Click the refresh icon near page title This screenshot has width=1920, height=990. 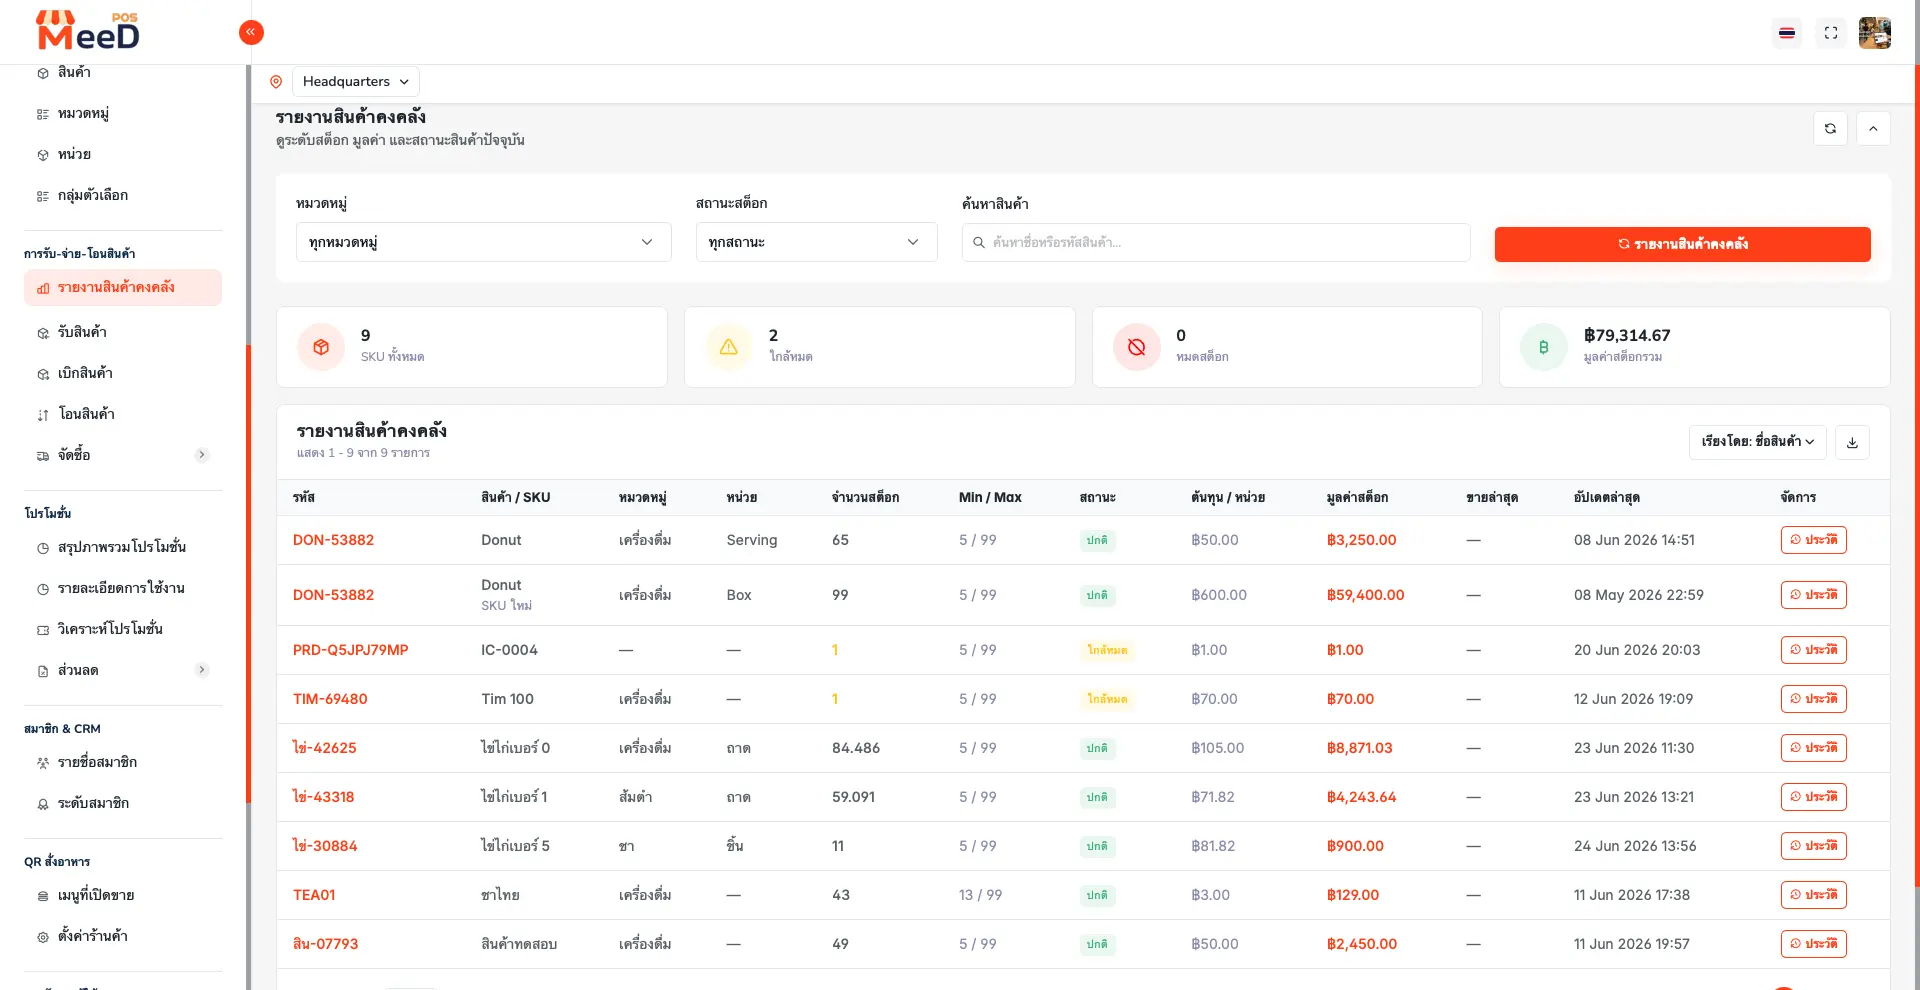pyautogui.click(x=1830, y=128)
